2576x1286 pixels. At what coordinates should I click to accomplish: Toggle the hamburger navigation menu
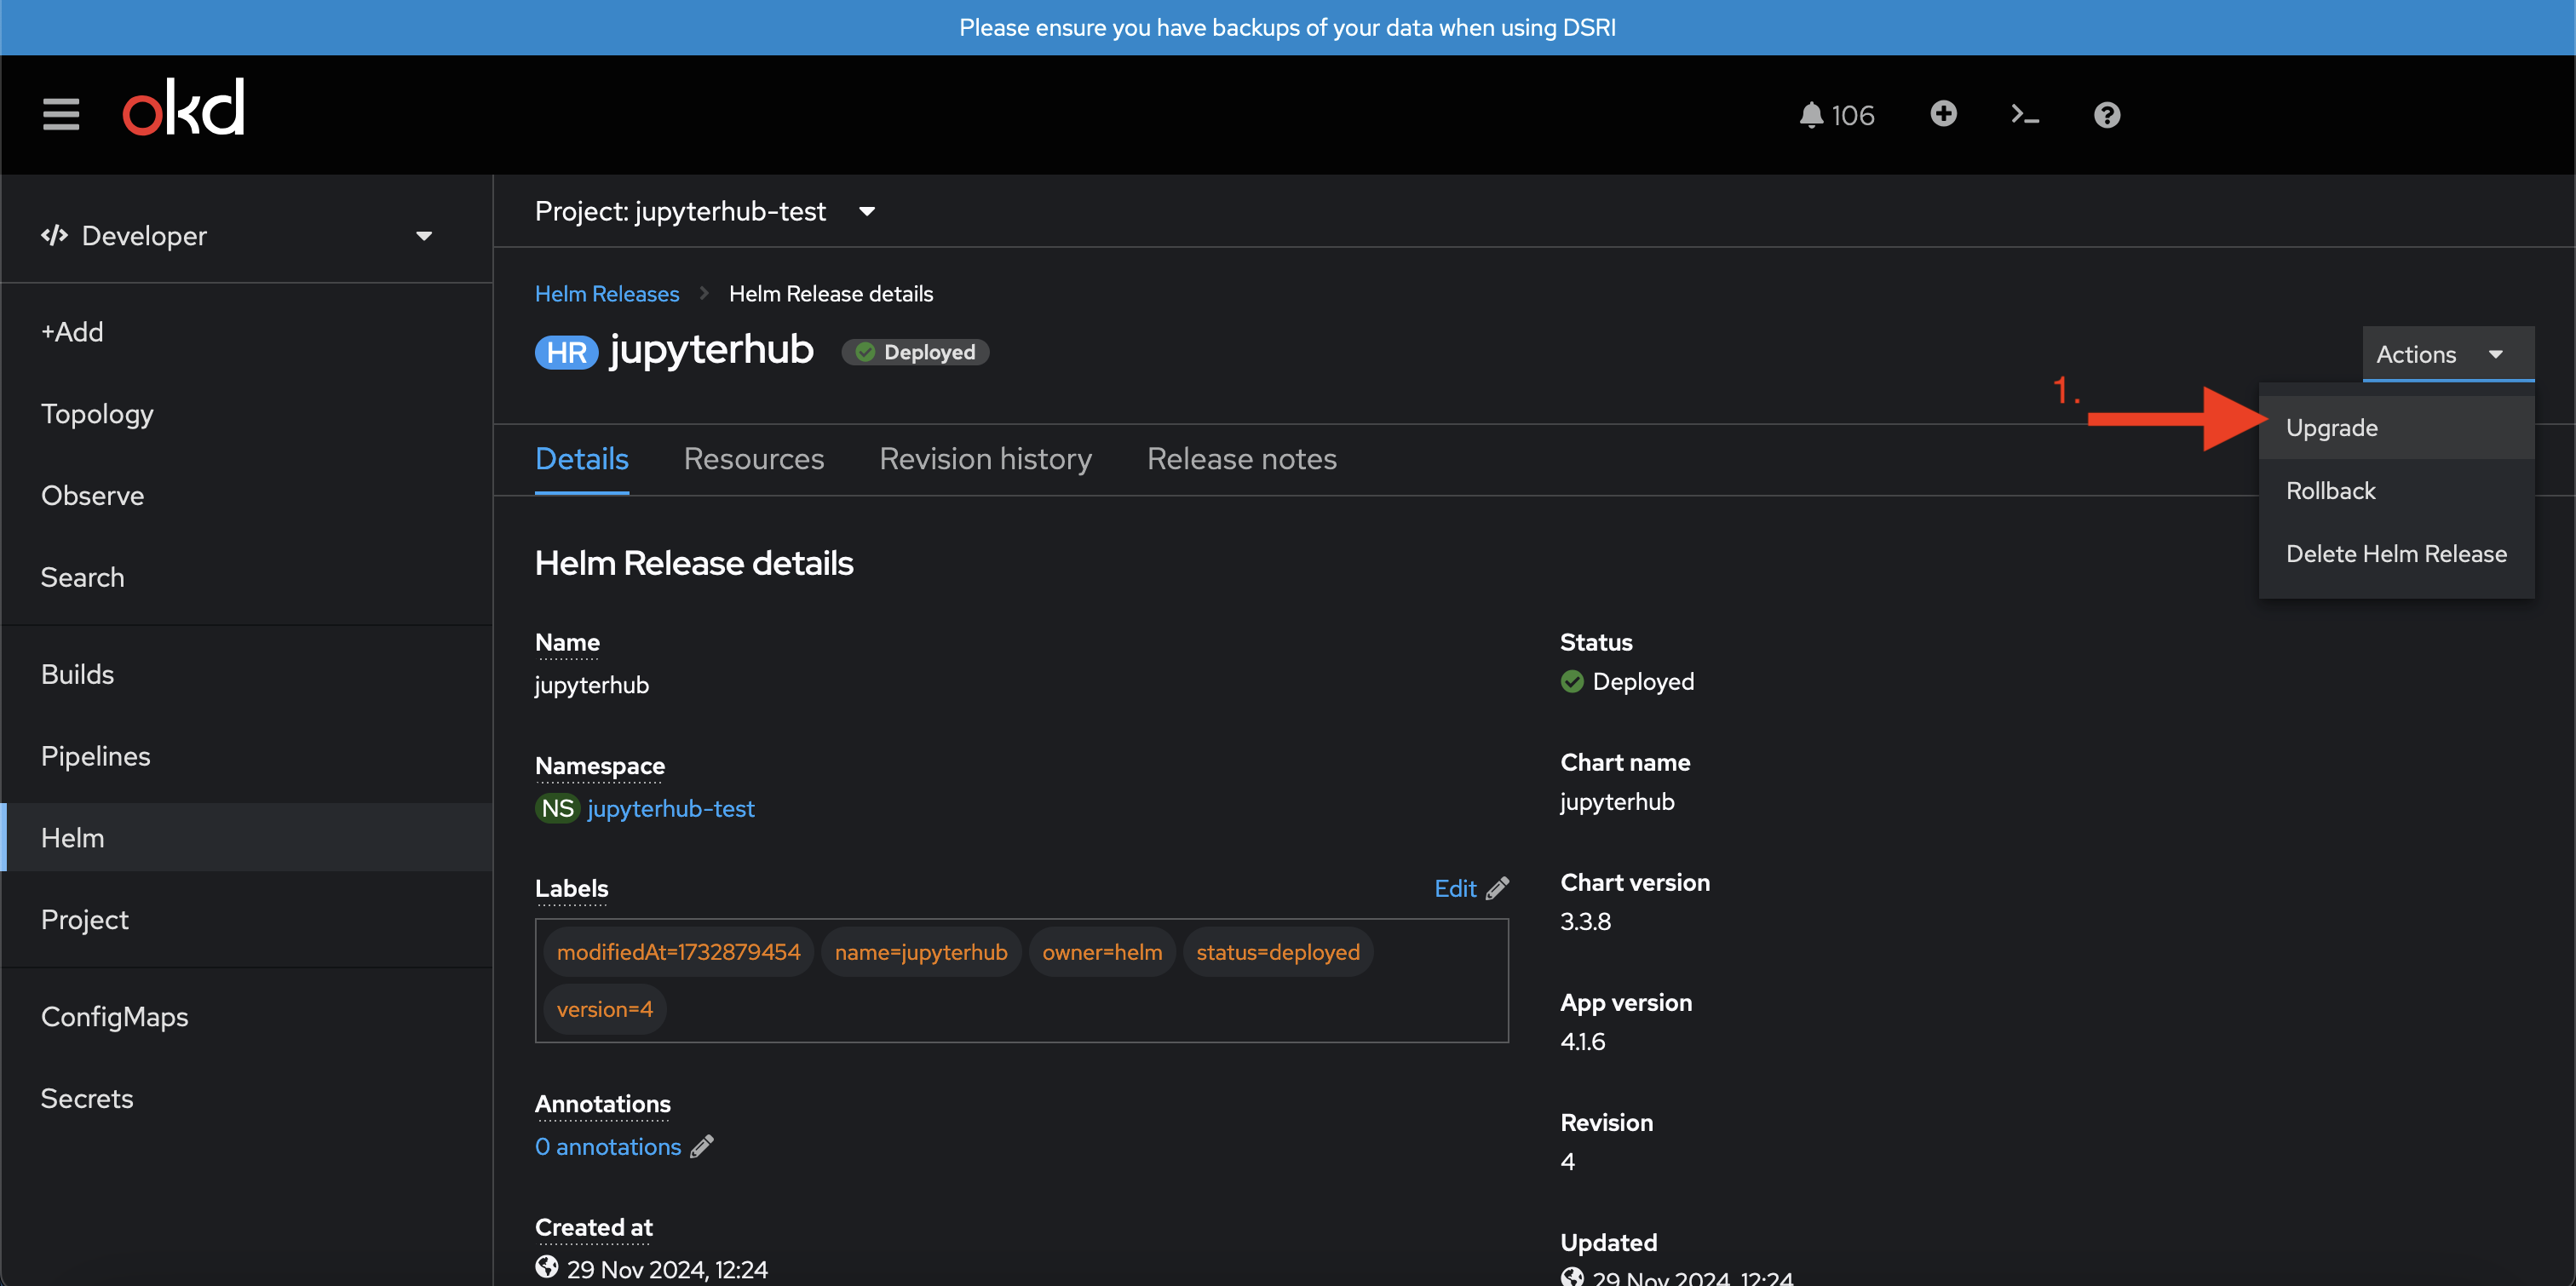(61, 114)
